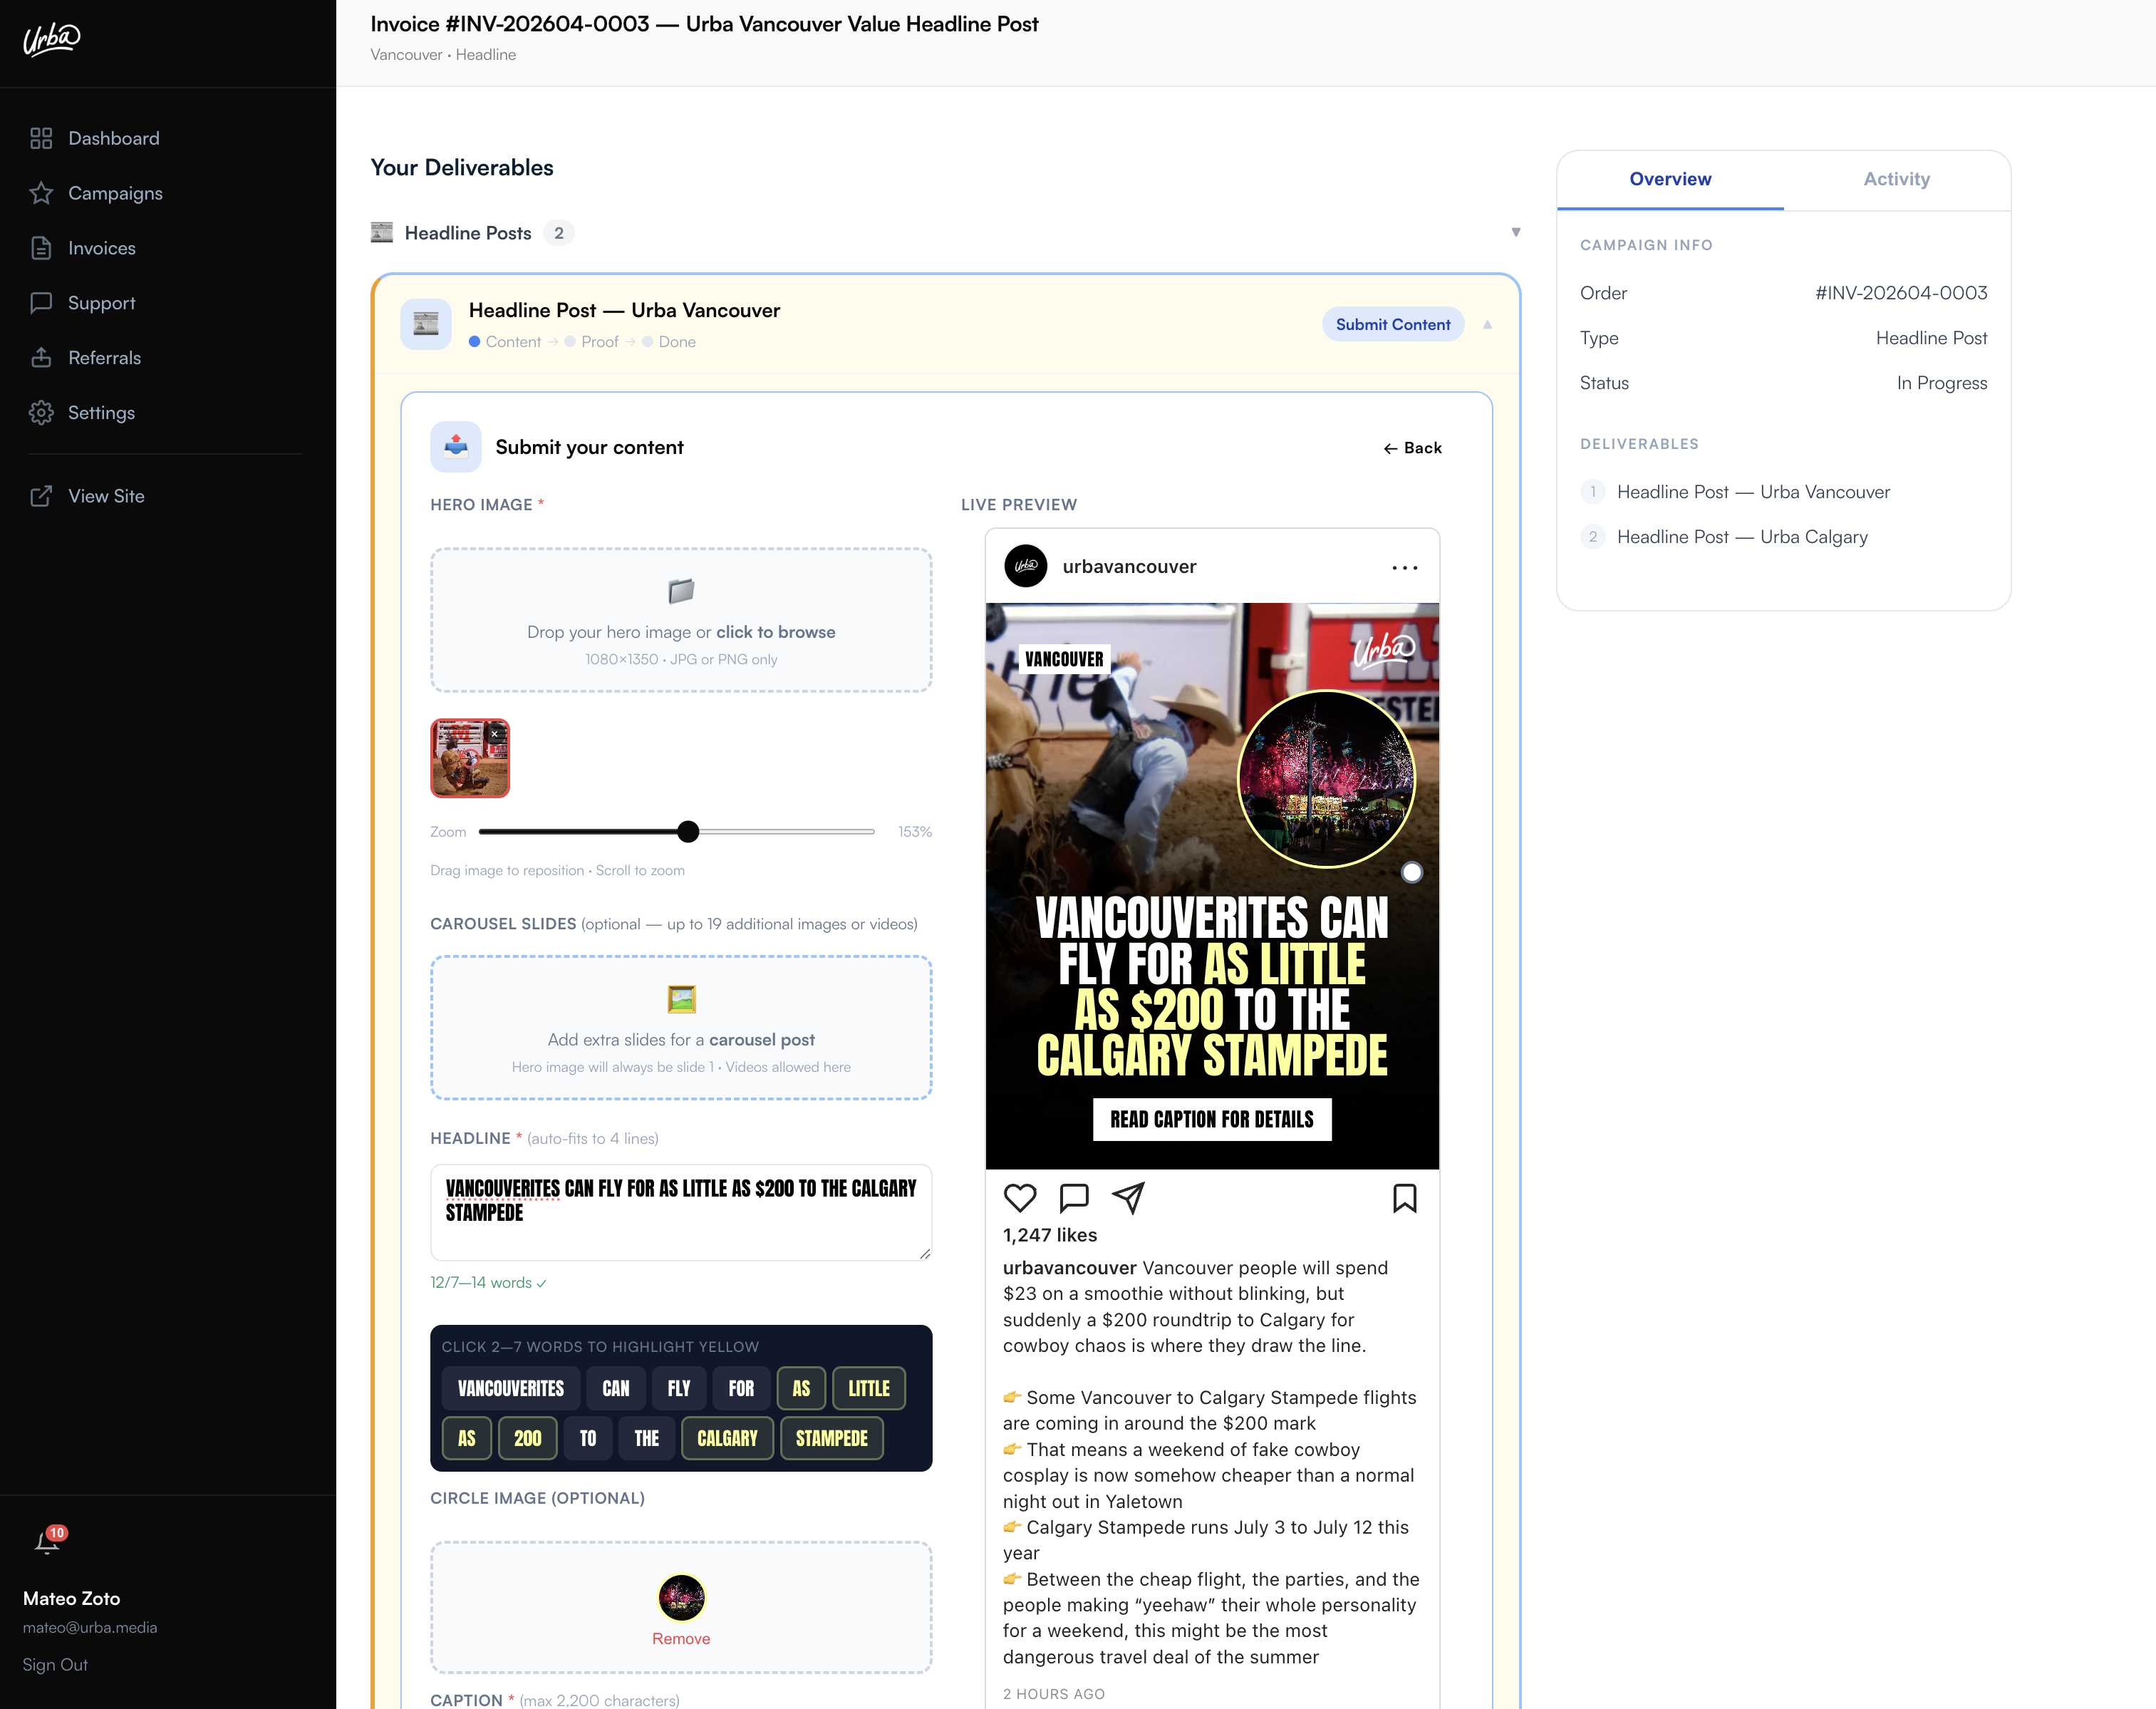
Task: Click the View Site external link icon
Action: click(x=41, y=496)
